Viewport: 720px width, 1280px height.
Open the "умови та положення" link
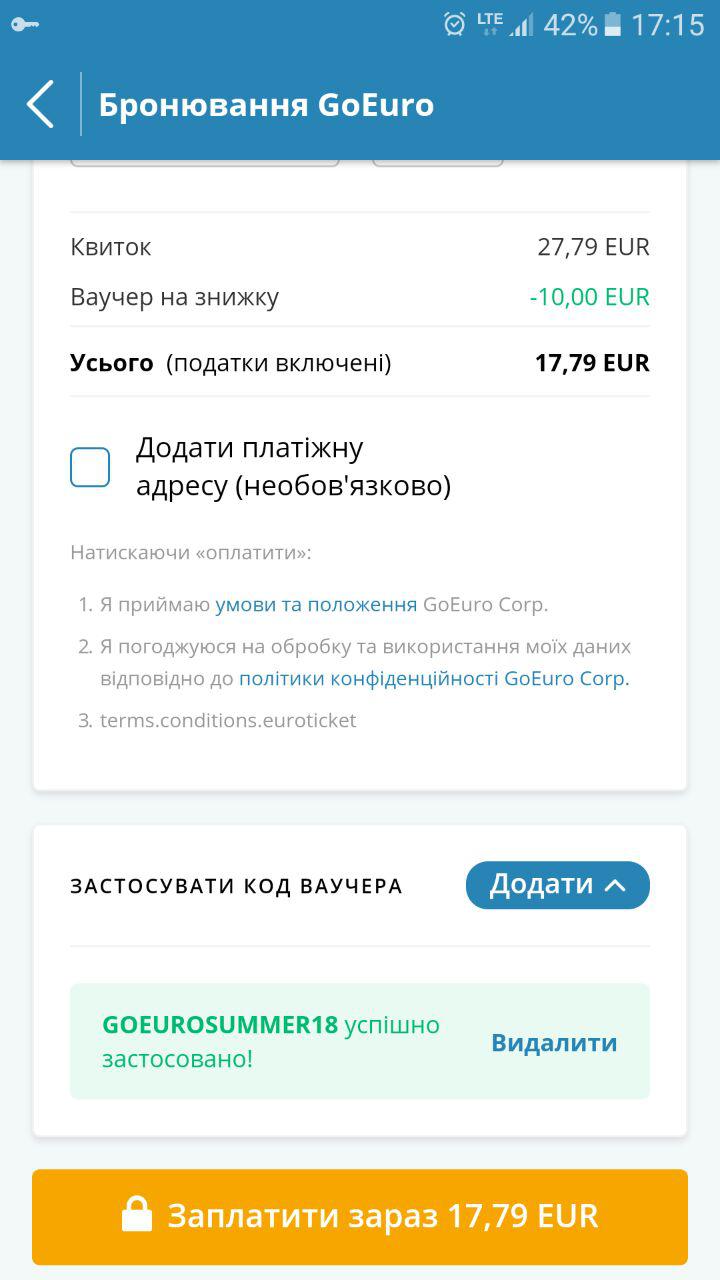[316, 605]
